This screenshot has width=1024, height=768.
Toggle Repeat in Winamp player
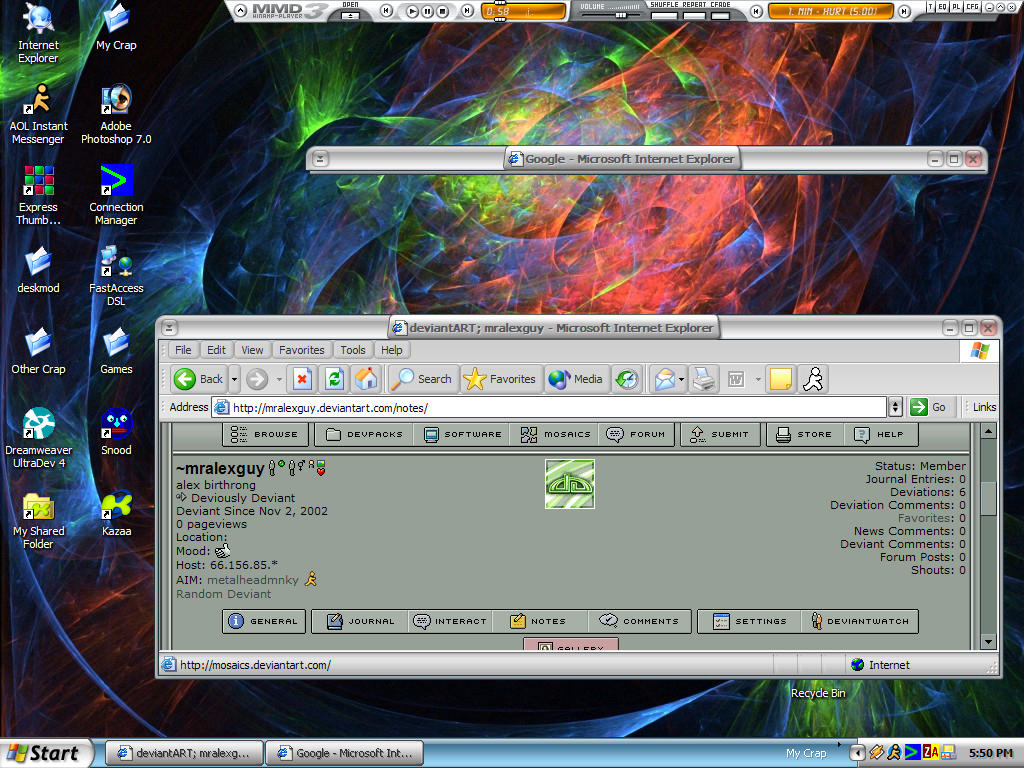[694, 14]
